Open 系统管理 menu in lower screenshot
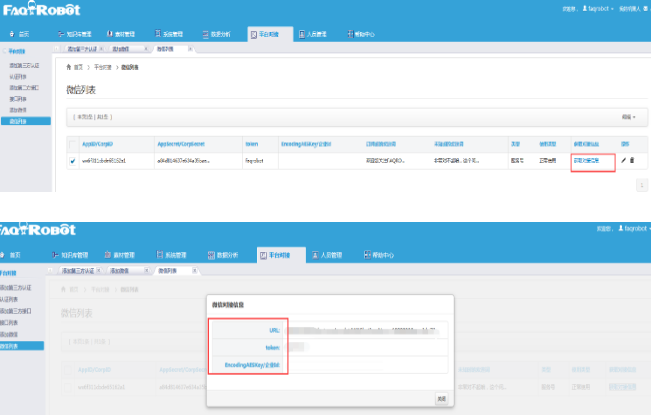The image size is (651, 415). 171,255
